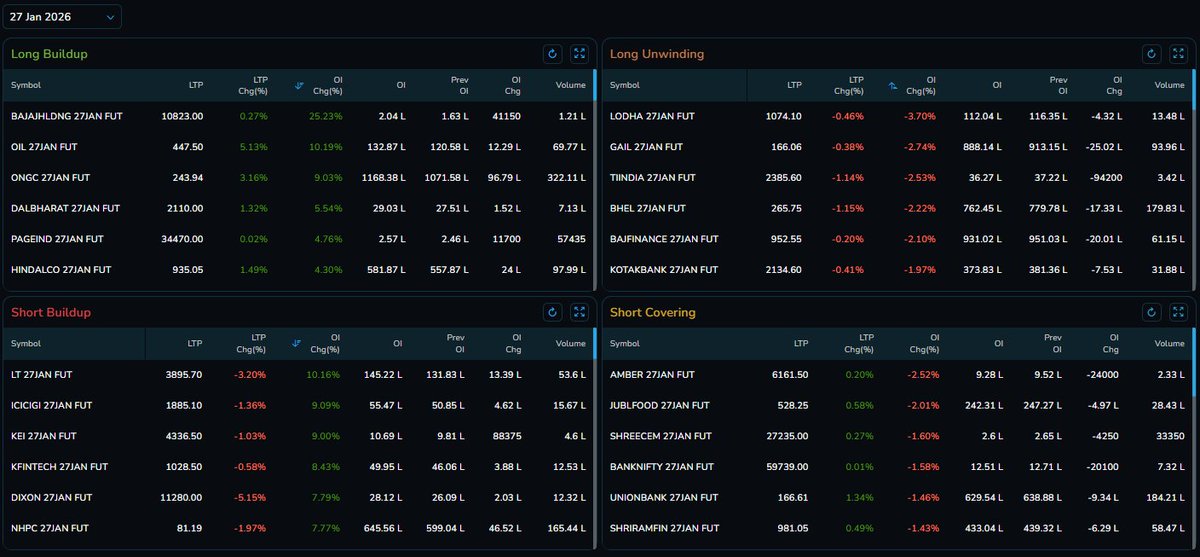
Task: Click the Short Buildup panel title
Action: pos(51,312)
